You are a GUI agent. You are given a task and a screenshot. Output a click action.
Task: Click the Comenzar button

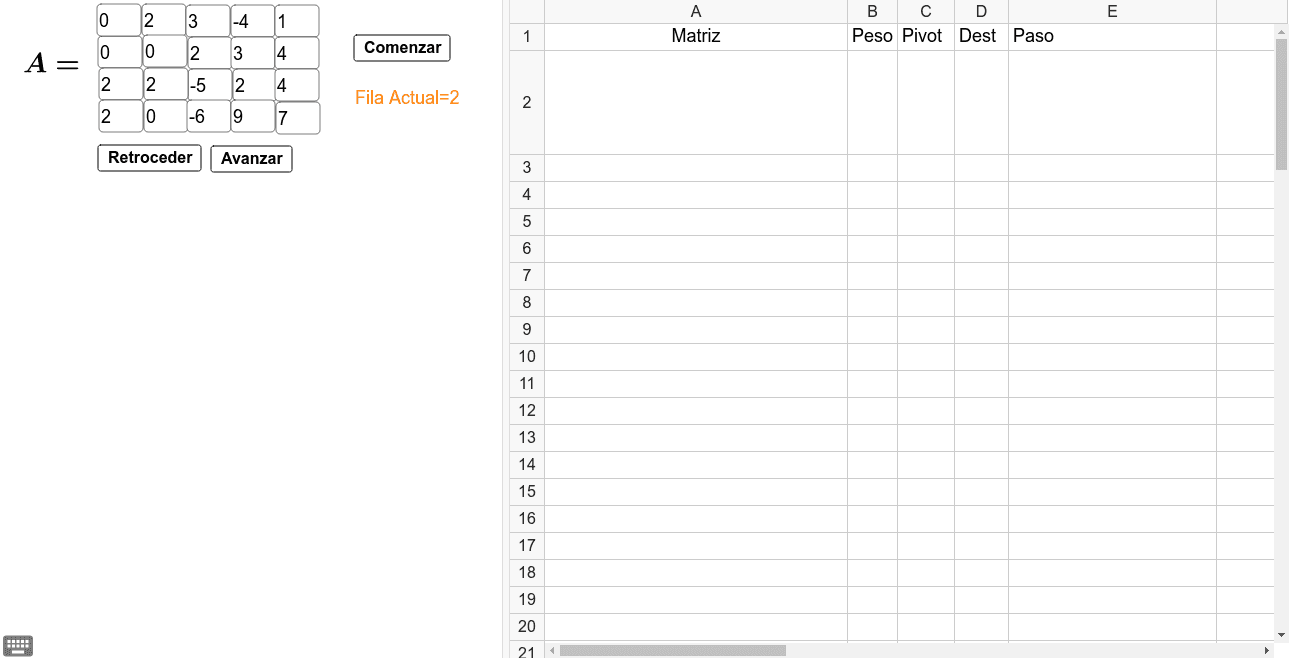coord(402,48)
